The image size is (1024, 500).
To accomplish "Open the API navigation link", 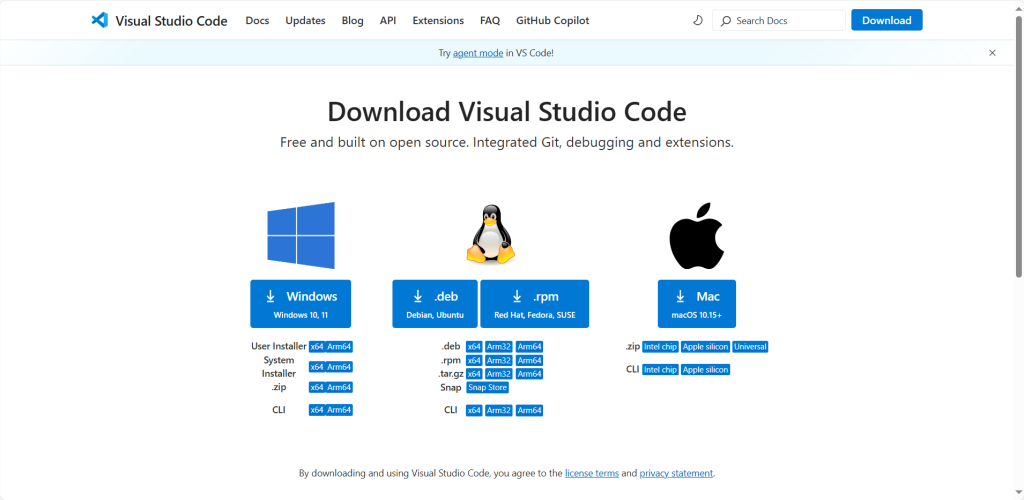I will click(388, 21).
